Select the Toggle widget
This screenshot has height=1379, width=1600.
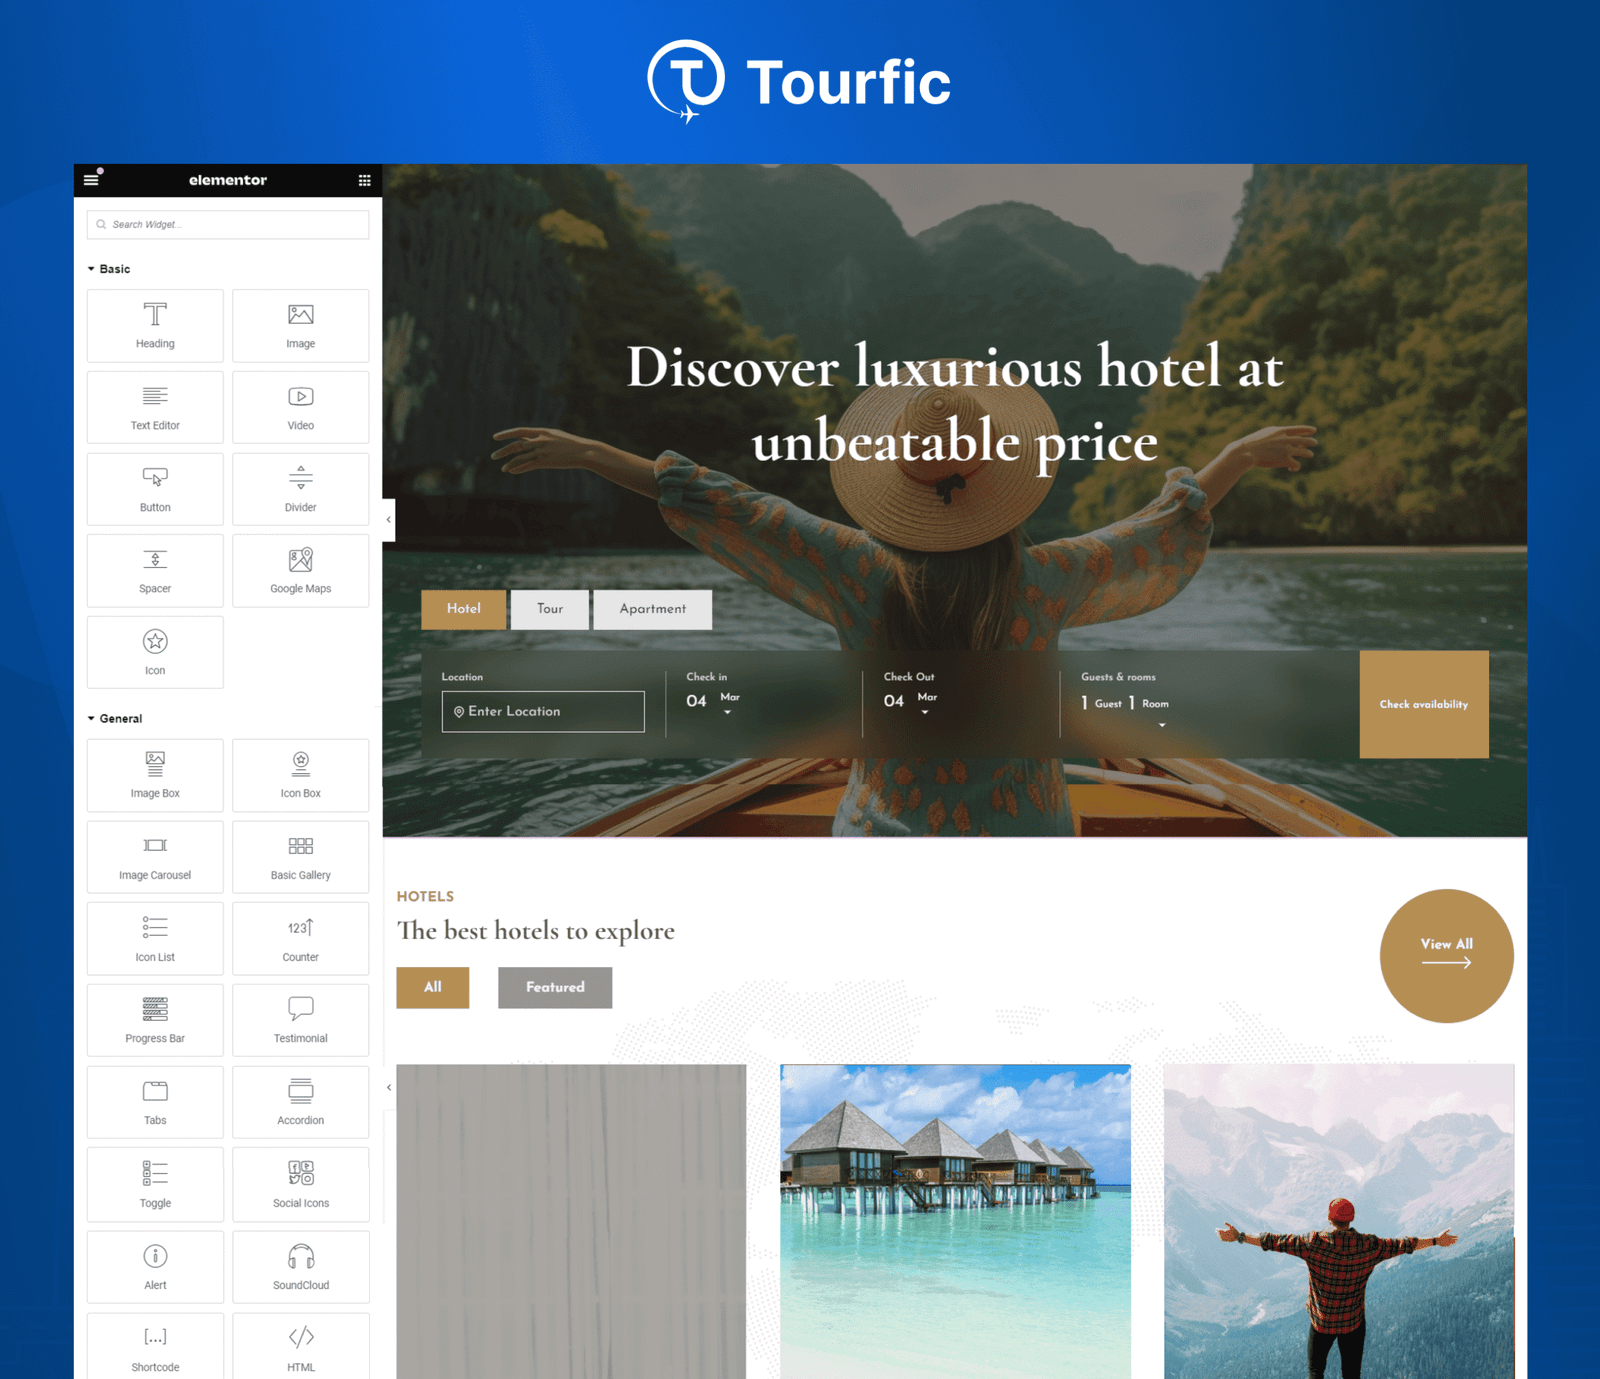tap(155, 1185)
